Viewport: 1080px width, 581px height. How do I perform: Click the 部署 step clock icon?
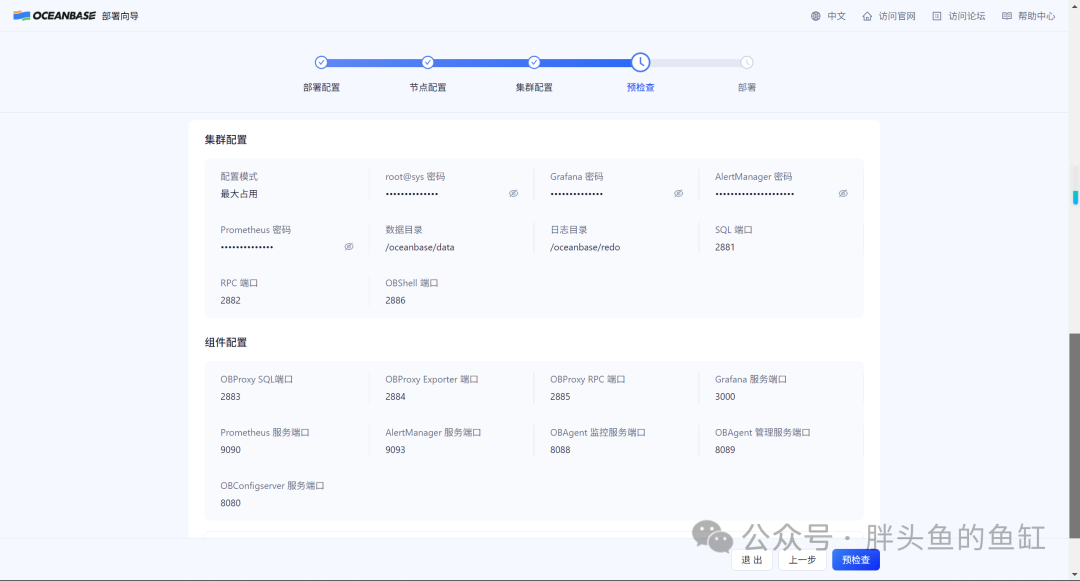(747, 63)
